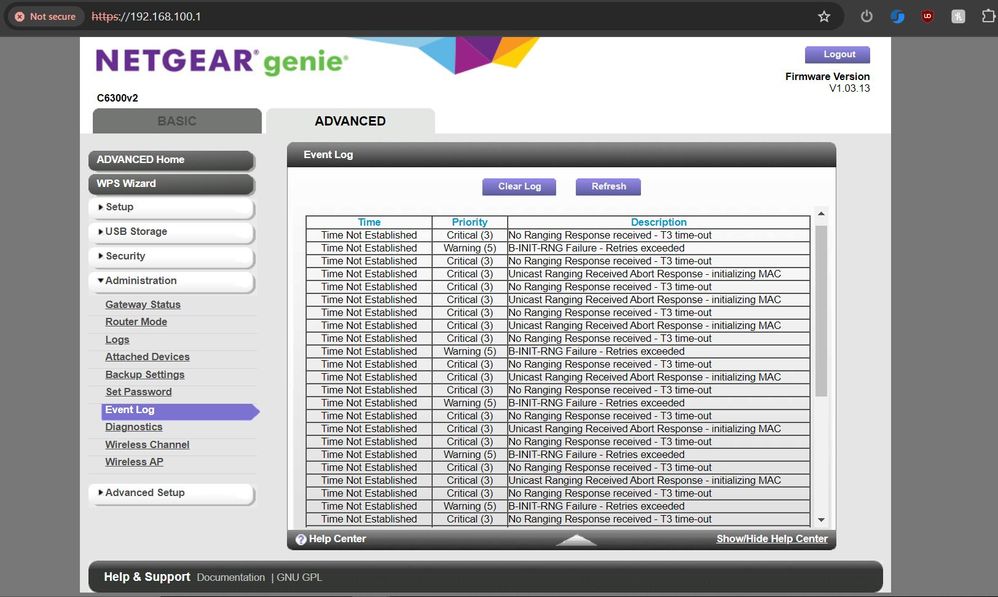Viewport: 998px width, 597px height.
Task: Open the browser Extensions puzzle icon
Action: click(x=987, y=17)
